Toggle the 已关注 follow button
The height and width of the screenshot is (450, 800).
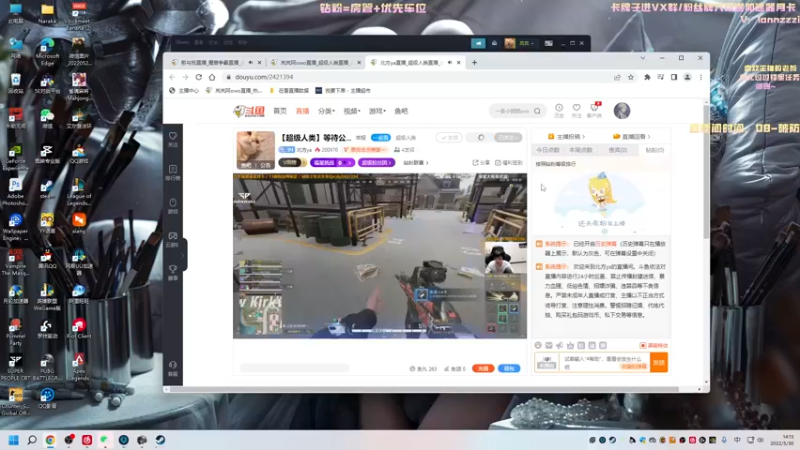tap(508, 138)
